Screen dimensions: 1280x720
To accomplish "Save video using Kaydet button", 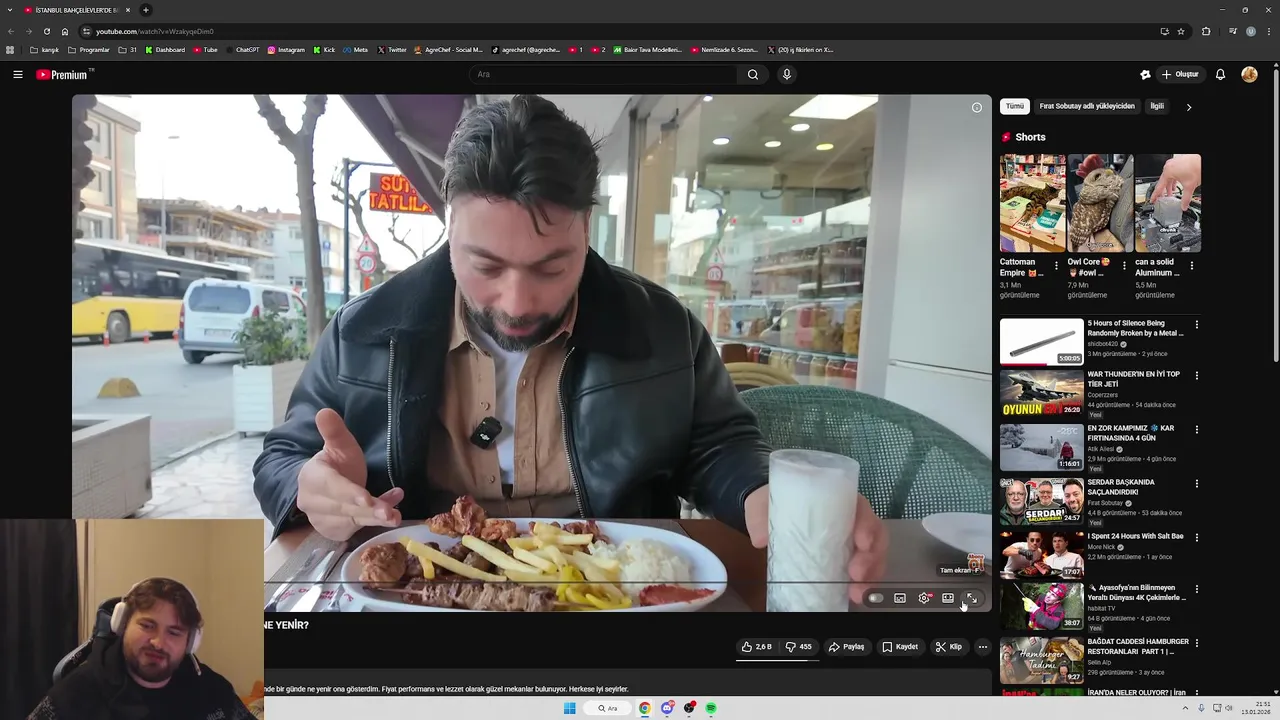I will [x=900, y=647].
